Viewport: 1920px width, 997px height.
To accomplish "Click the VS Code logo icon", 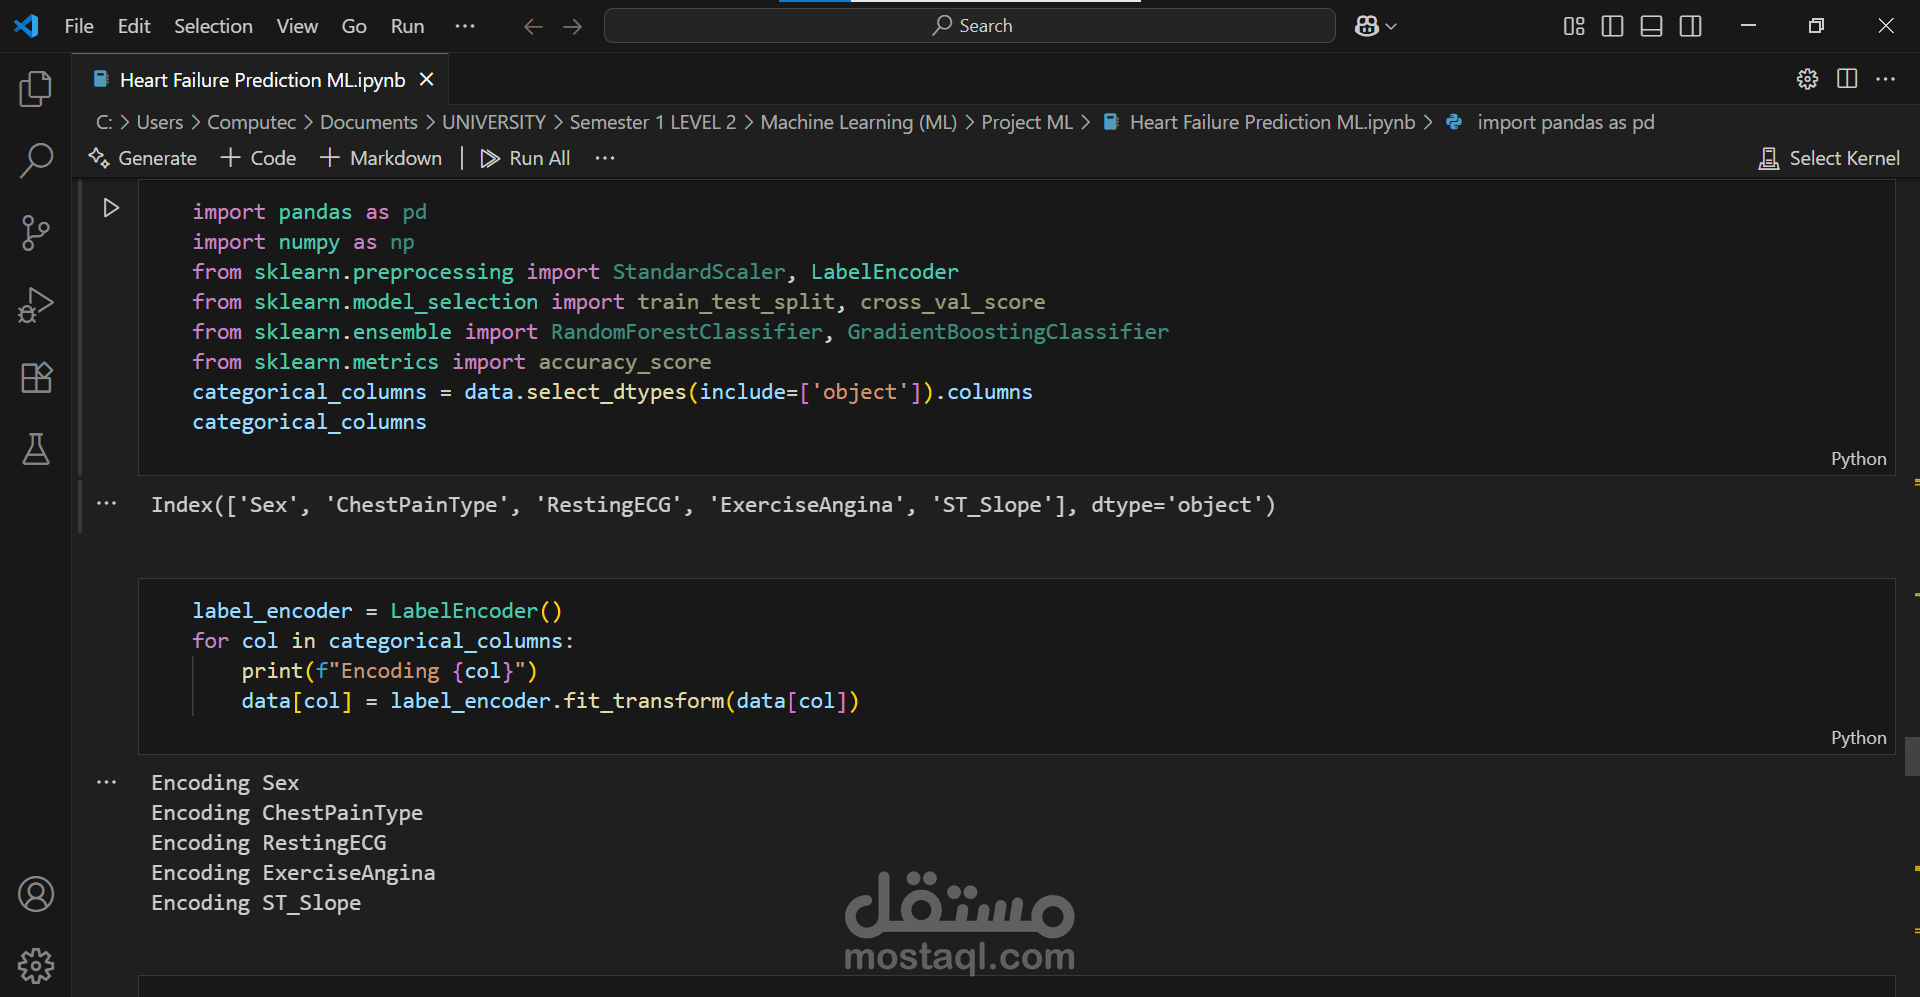I will (x=27, y=26).
